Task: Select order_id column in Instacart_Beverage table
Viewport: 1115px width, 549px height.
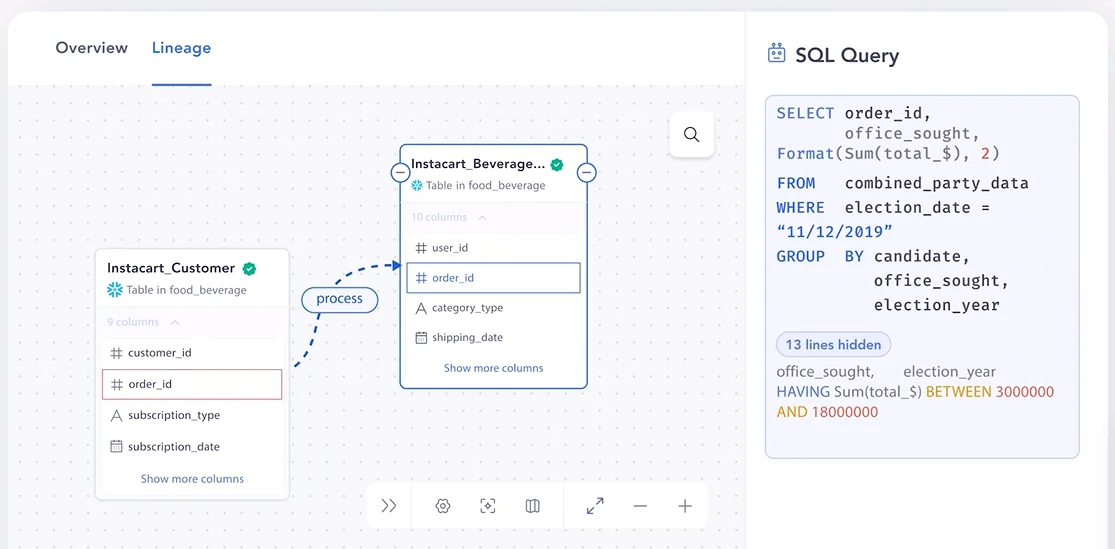Action: (494, 278)
